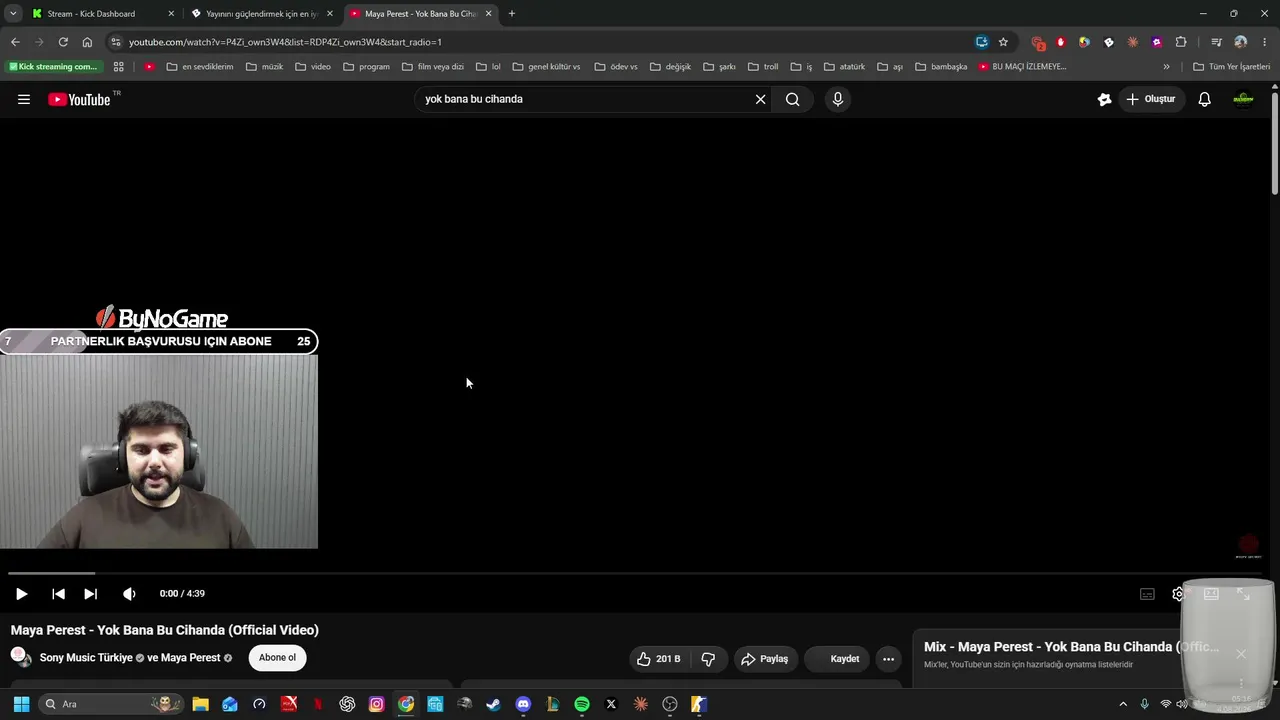
Task: Open the Kick streaming bookmark
Action: [x=54, y=67]
